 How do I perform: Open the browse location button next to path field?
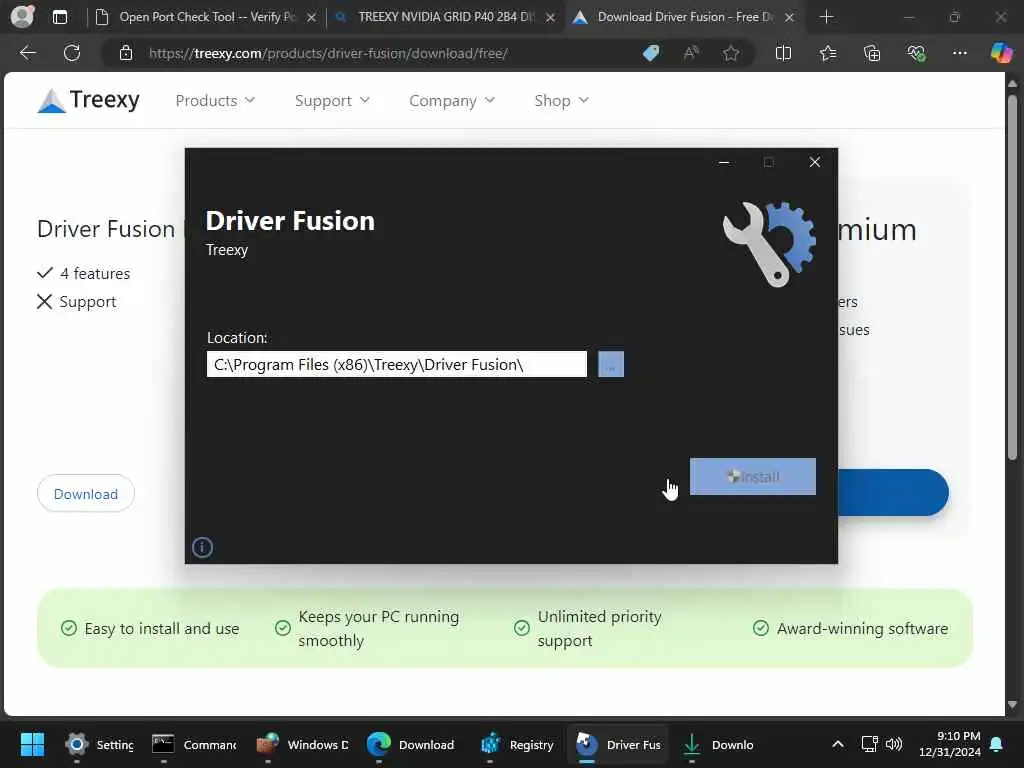click(x=611, y=364)
